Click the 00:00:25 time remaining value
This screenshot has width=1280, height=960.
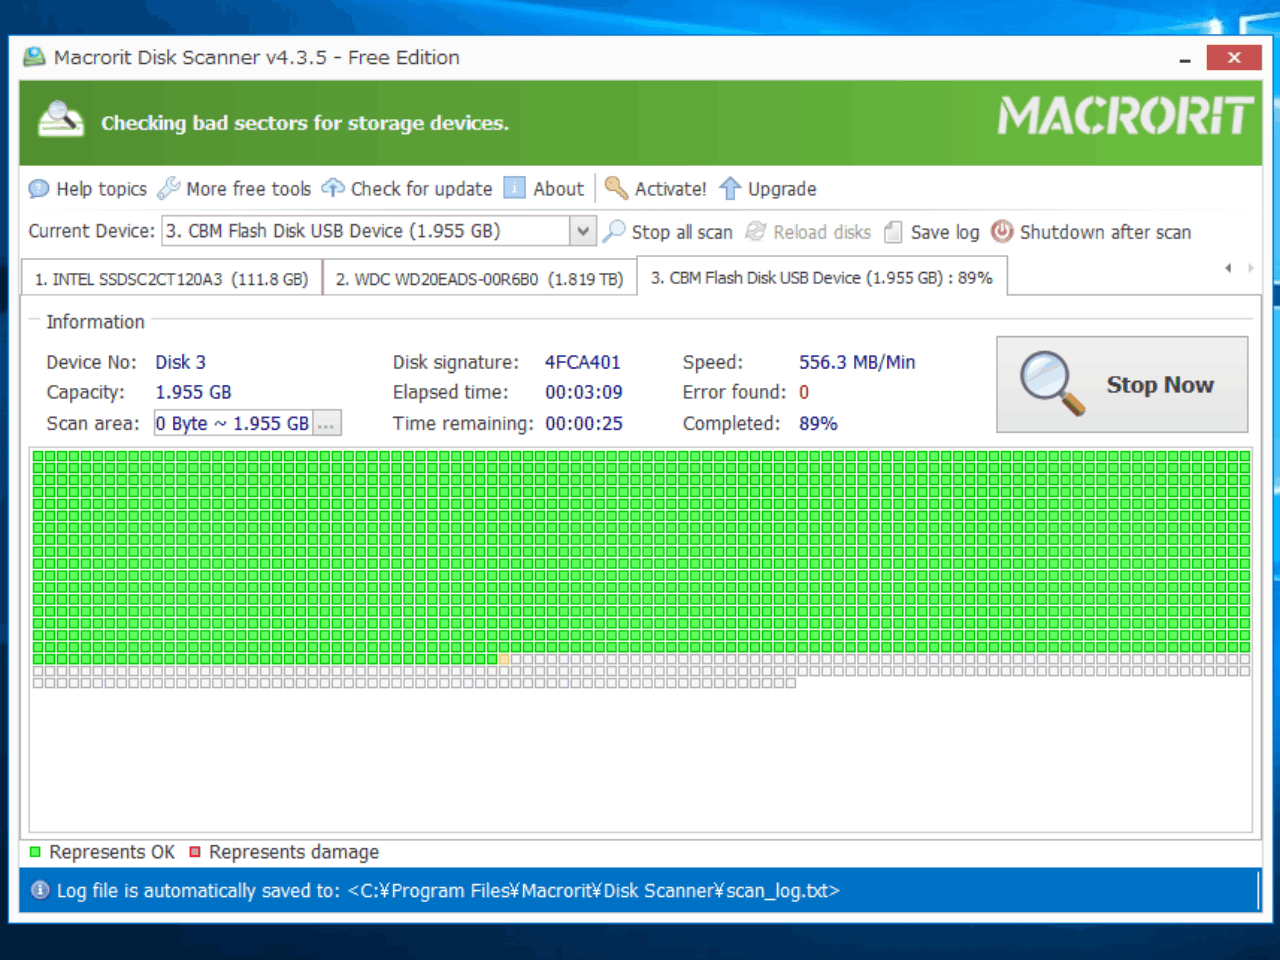pos(584,423)
